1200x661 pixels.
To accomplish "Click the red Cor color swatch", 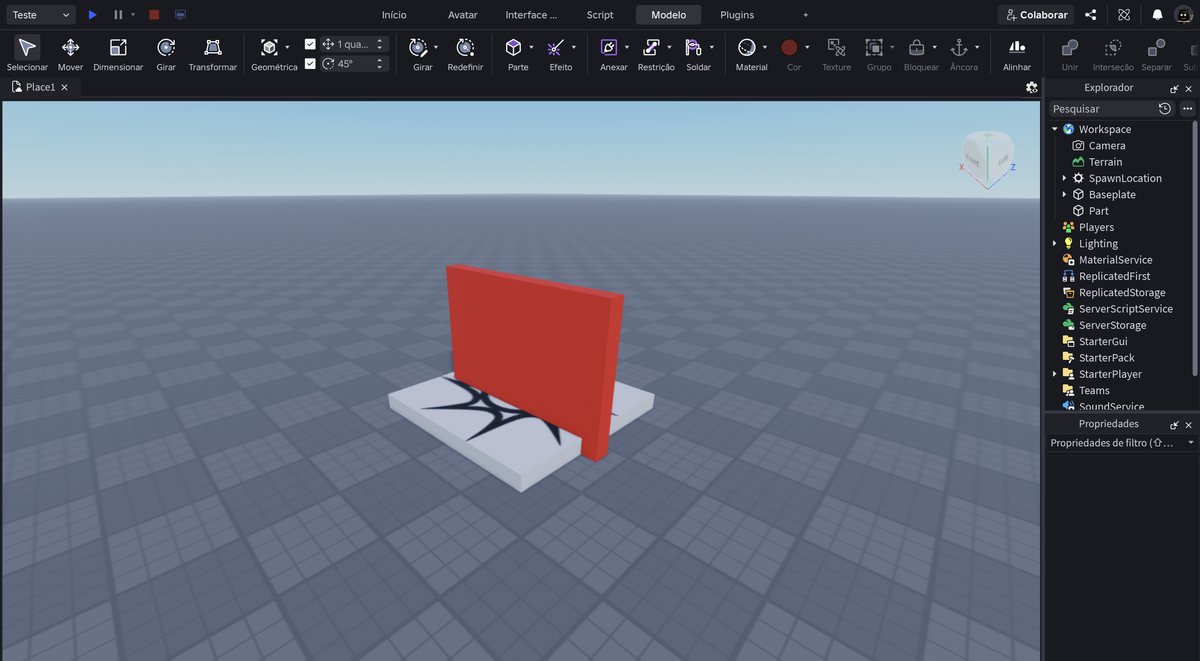I will pos(789,47).
